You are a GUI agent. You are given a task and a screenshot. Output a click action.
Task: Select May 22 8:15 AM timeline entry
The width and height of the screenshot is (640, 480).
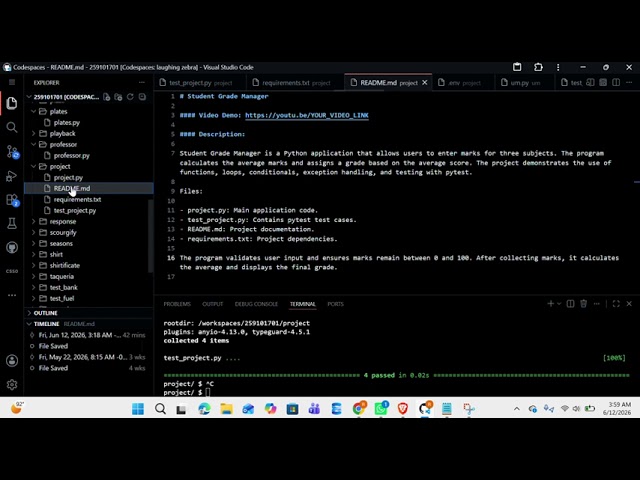pyautogui.click(x=89, y=357)
